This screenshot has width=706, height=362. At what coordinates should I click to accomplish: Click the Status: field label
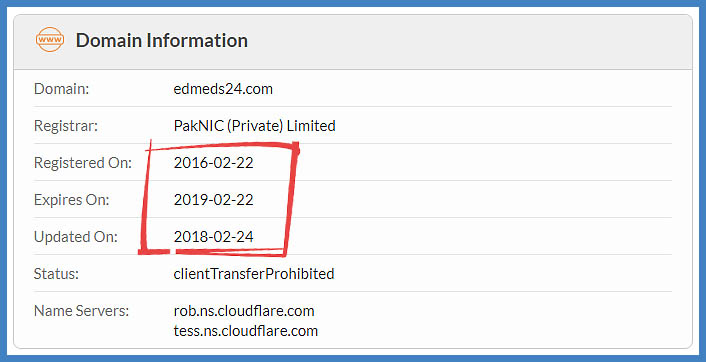[x=56, y=274]
